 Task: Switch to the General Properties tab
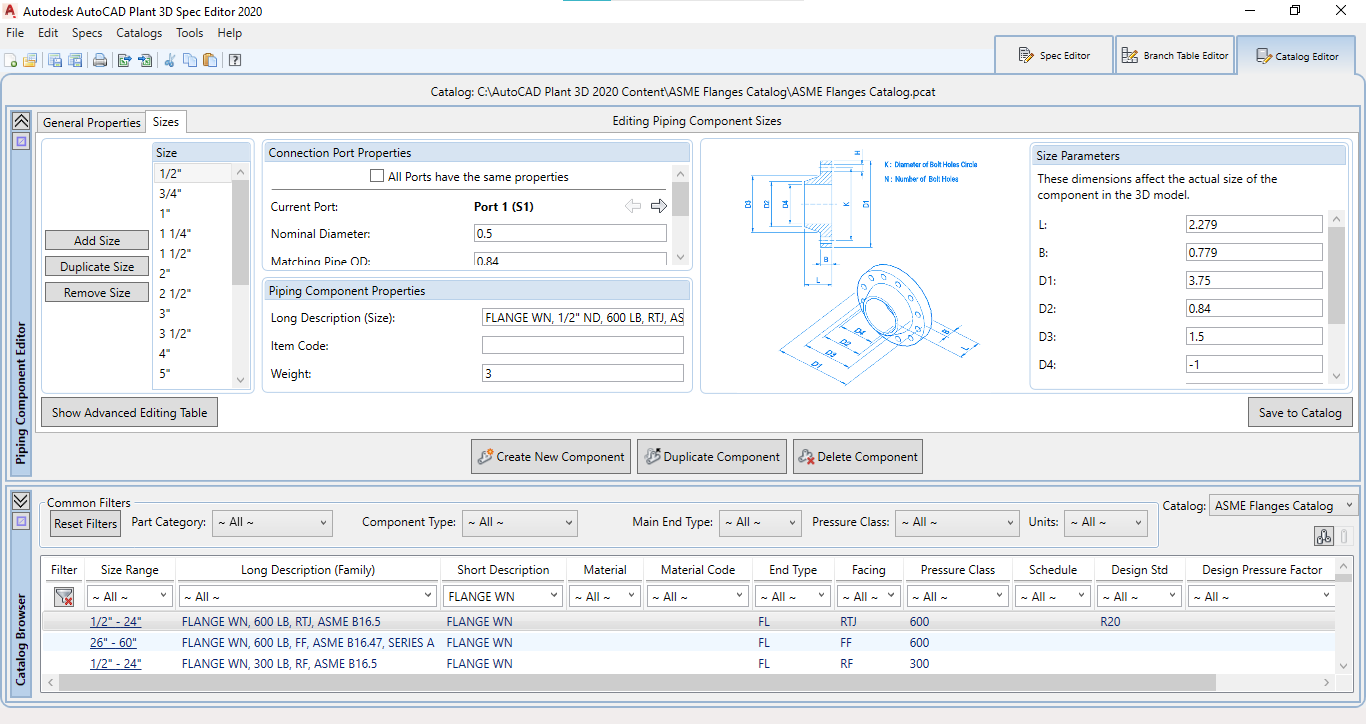point(92,122)
